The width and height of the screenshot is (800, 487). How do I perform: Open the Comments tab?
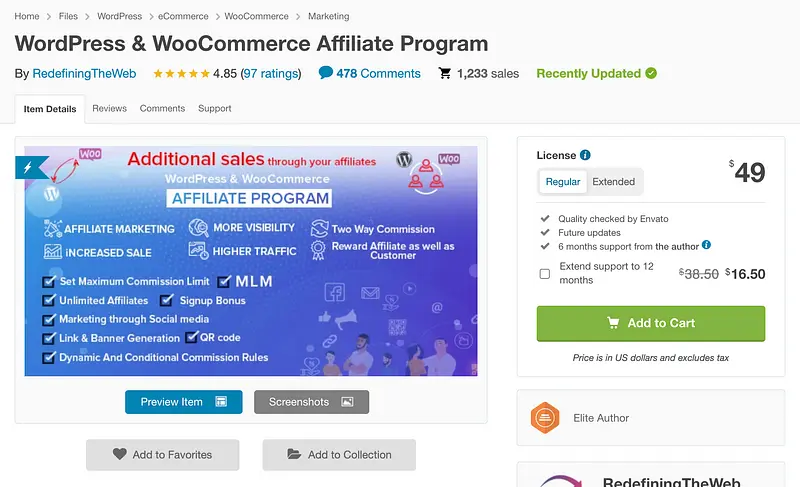(x=162, y=108)
